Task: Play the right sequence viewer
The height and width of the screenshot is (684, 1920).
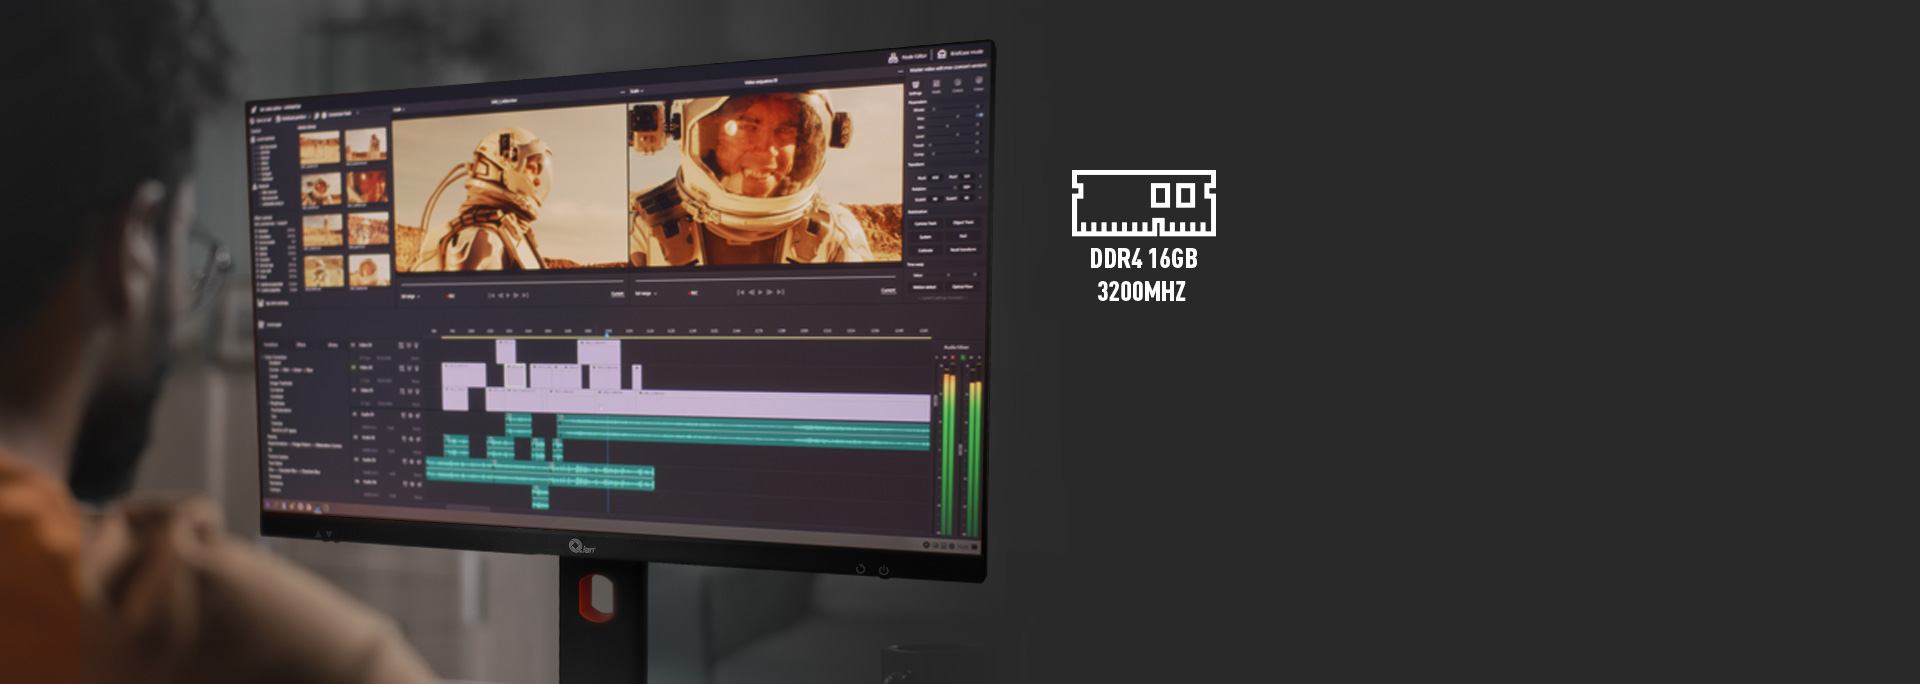Action: pyautogui.click(x=760, y=292)
